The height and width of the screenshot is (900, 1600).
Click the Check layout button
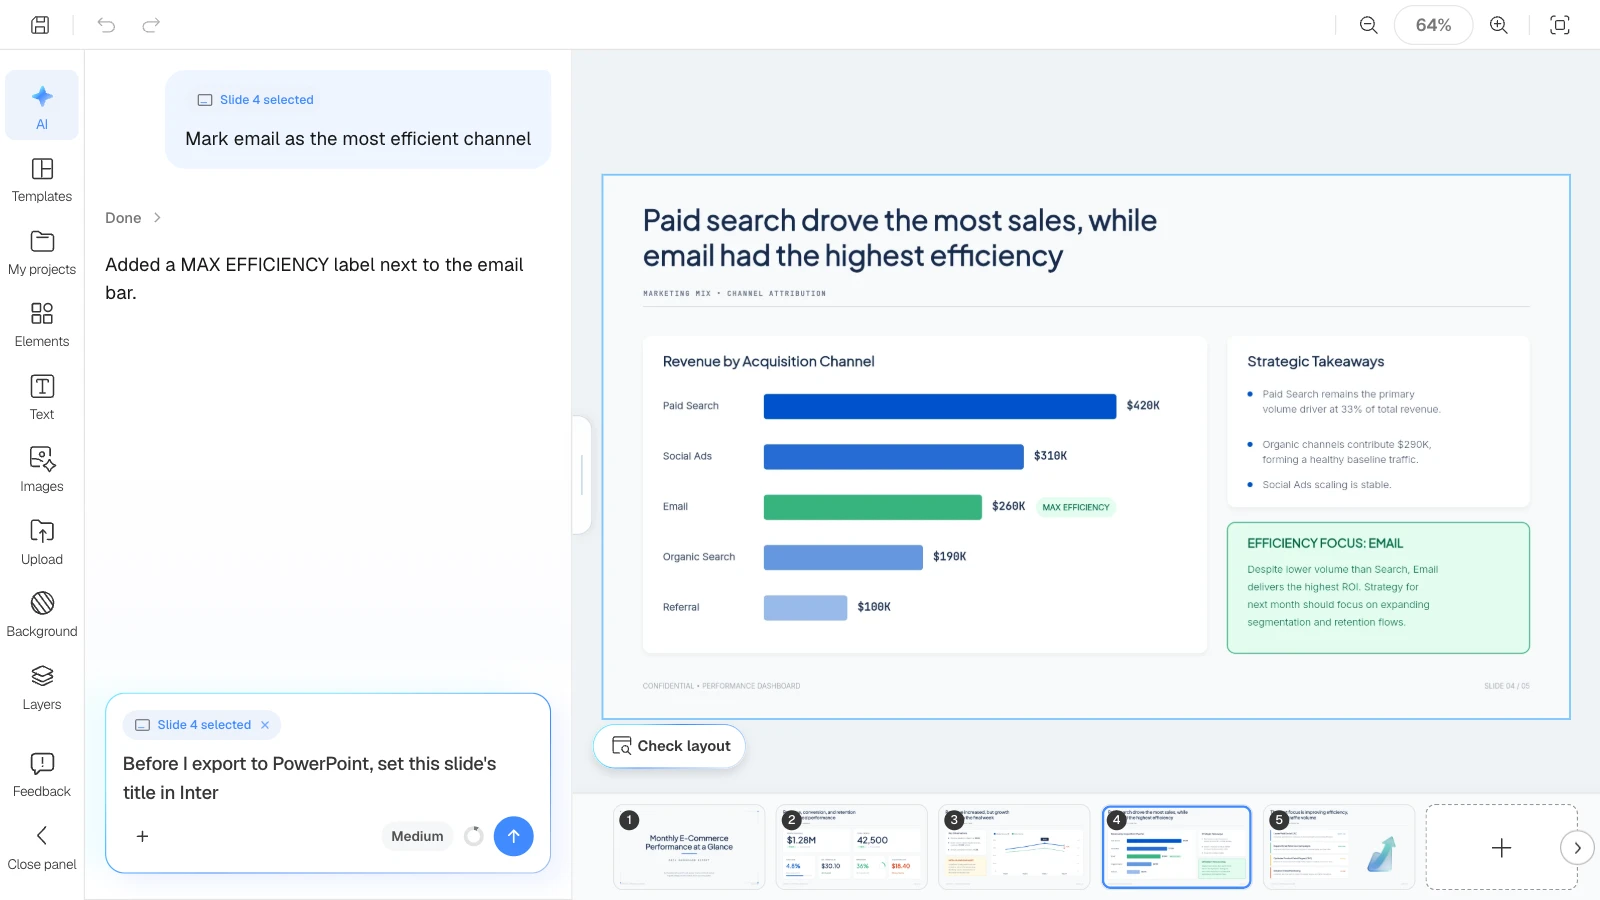point(670,746)
